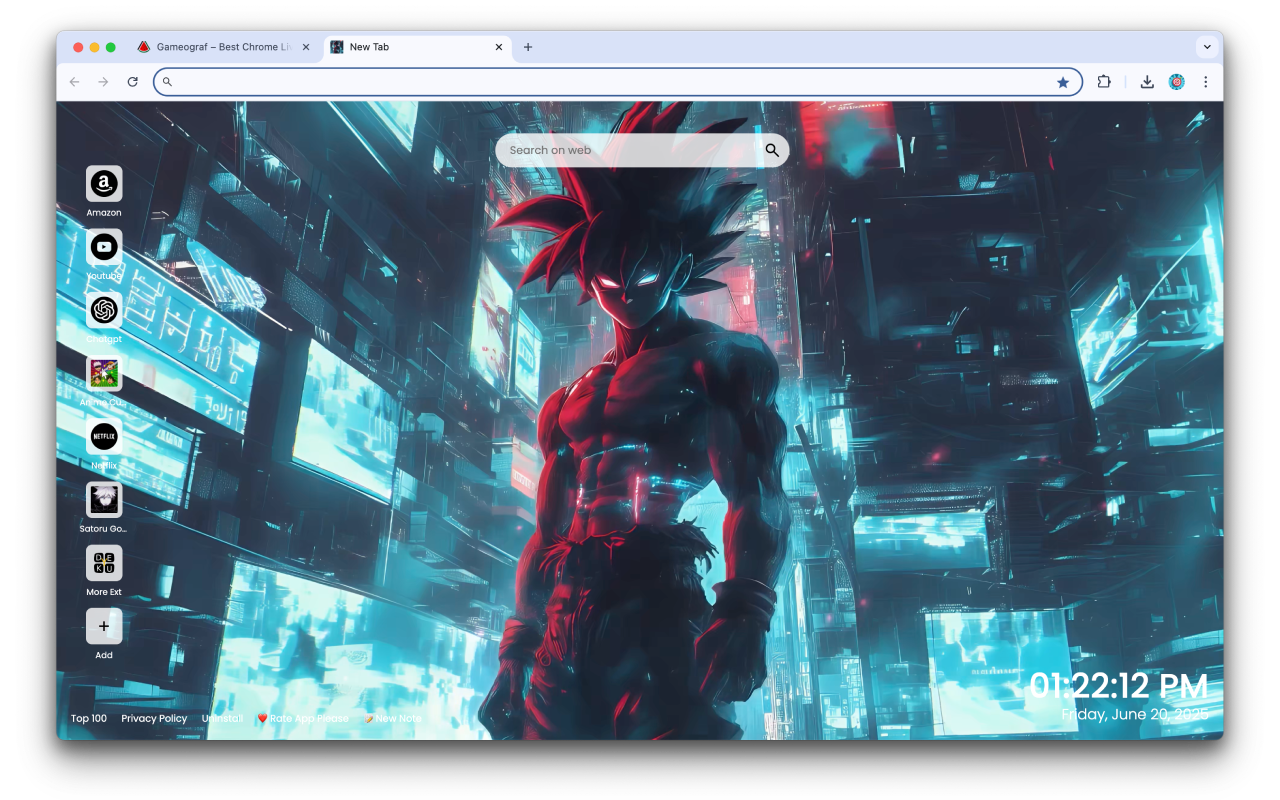Open the Anime Cu... shortcut icon
The height and width of the screenshot is (800, 1280).
click(104, 374)
